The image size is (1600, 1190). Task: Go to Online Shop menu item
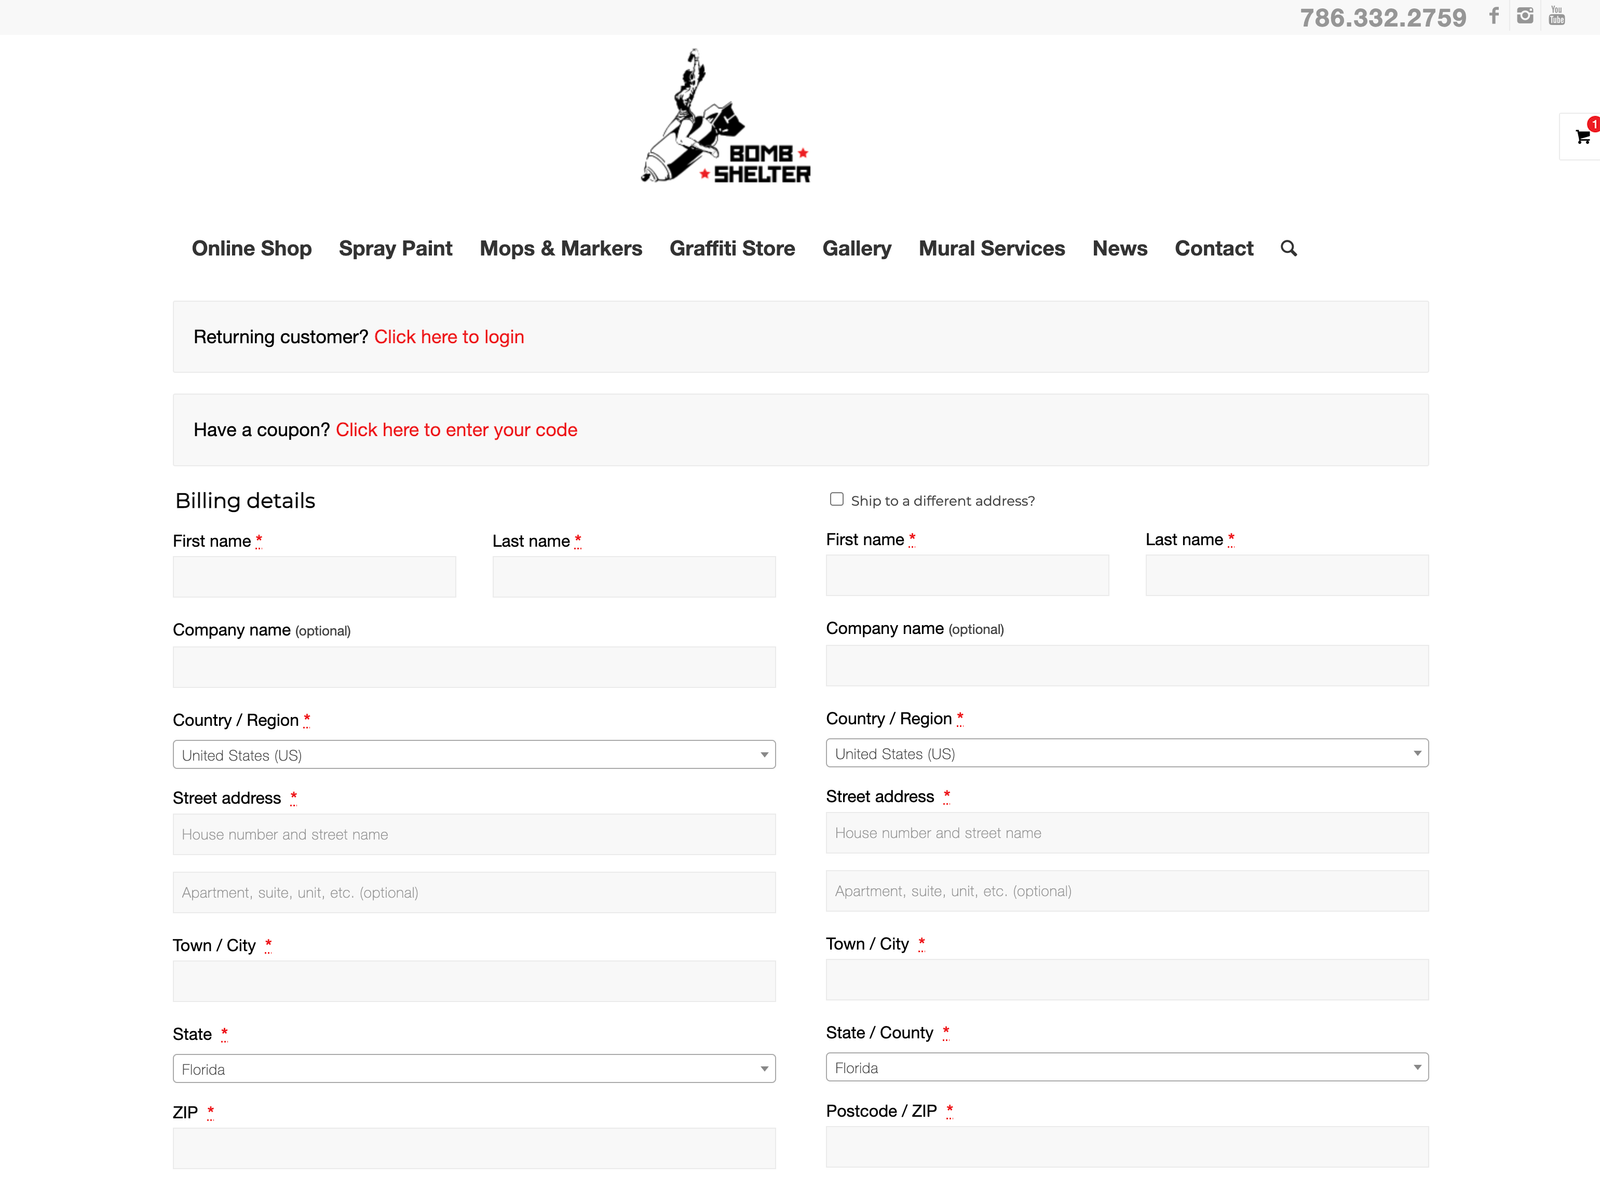(252, 249)
